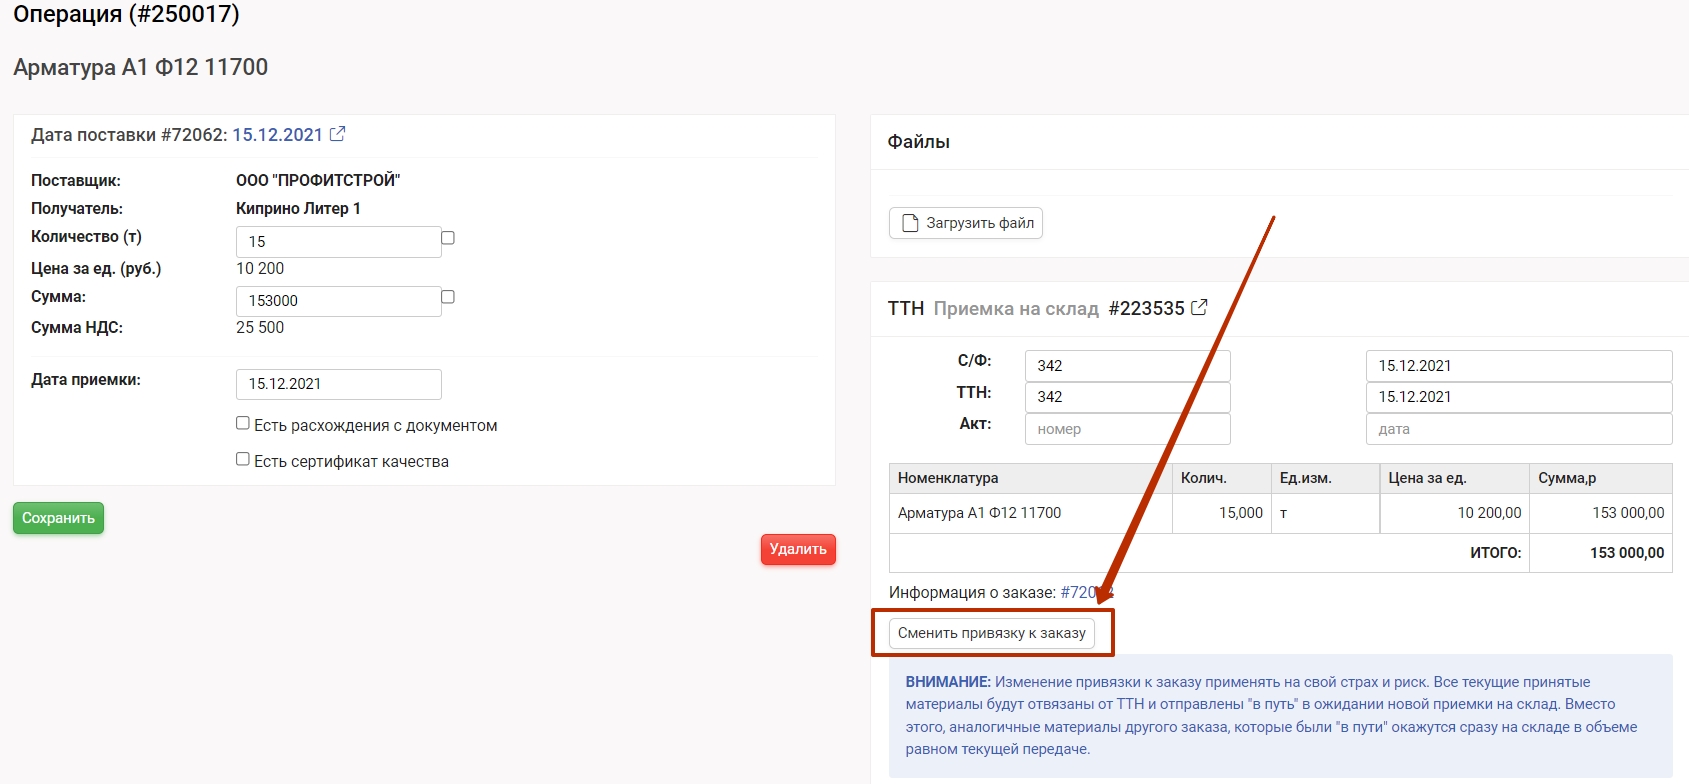This screenshot has width=1689, height=784.
Task: Open external link icon next to delivery date
Action: 338,134
